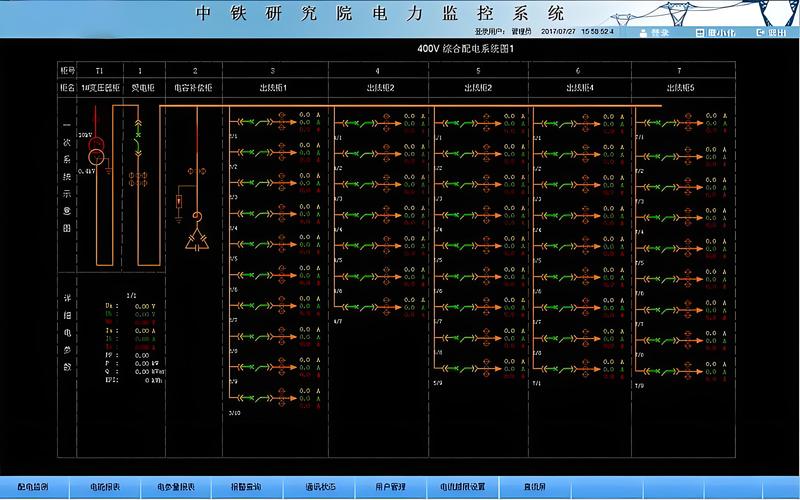
Task: Open the 电参量报表 tab
Action: coord(176,487)
